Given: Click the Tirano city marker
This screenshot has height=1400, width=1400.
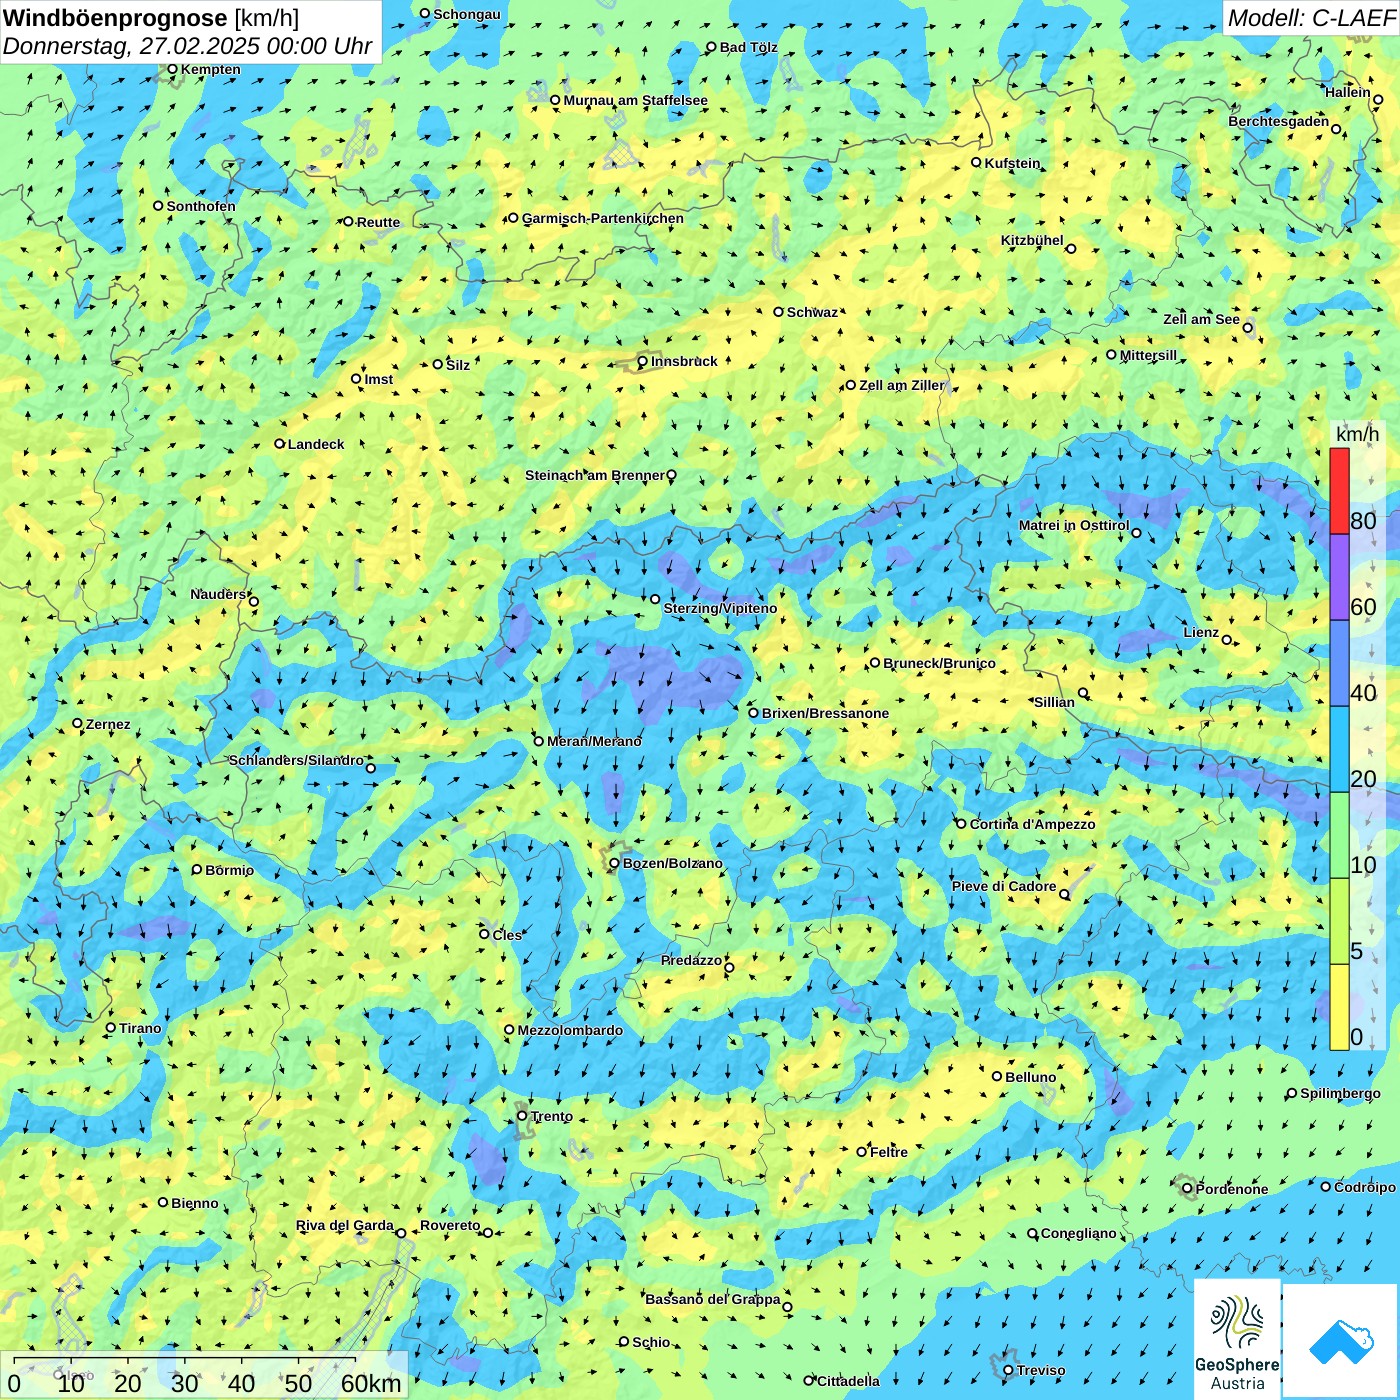Looking at the screenshot, I should point(111,1027).
